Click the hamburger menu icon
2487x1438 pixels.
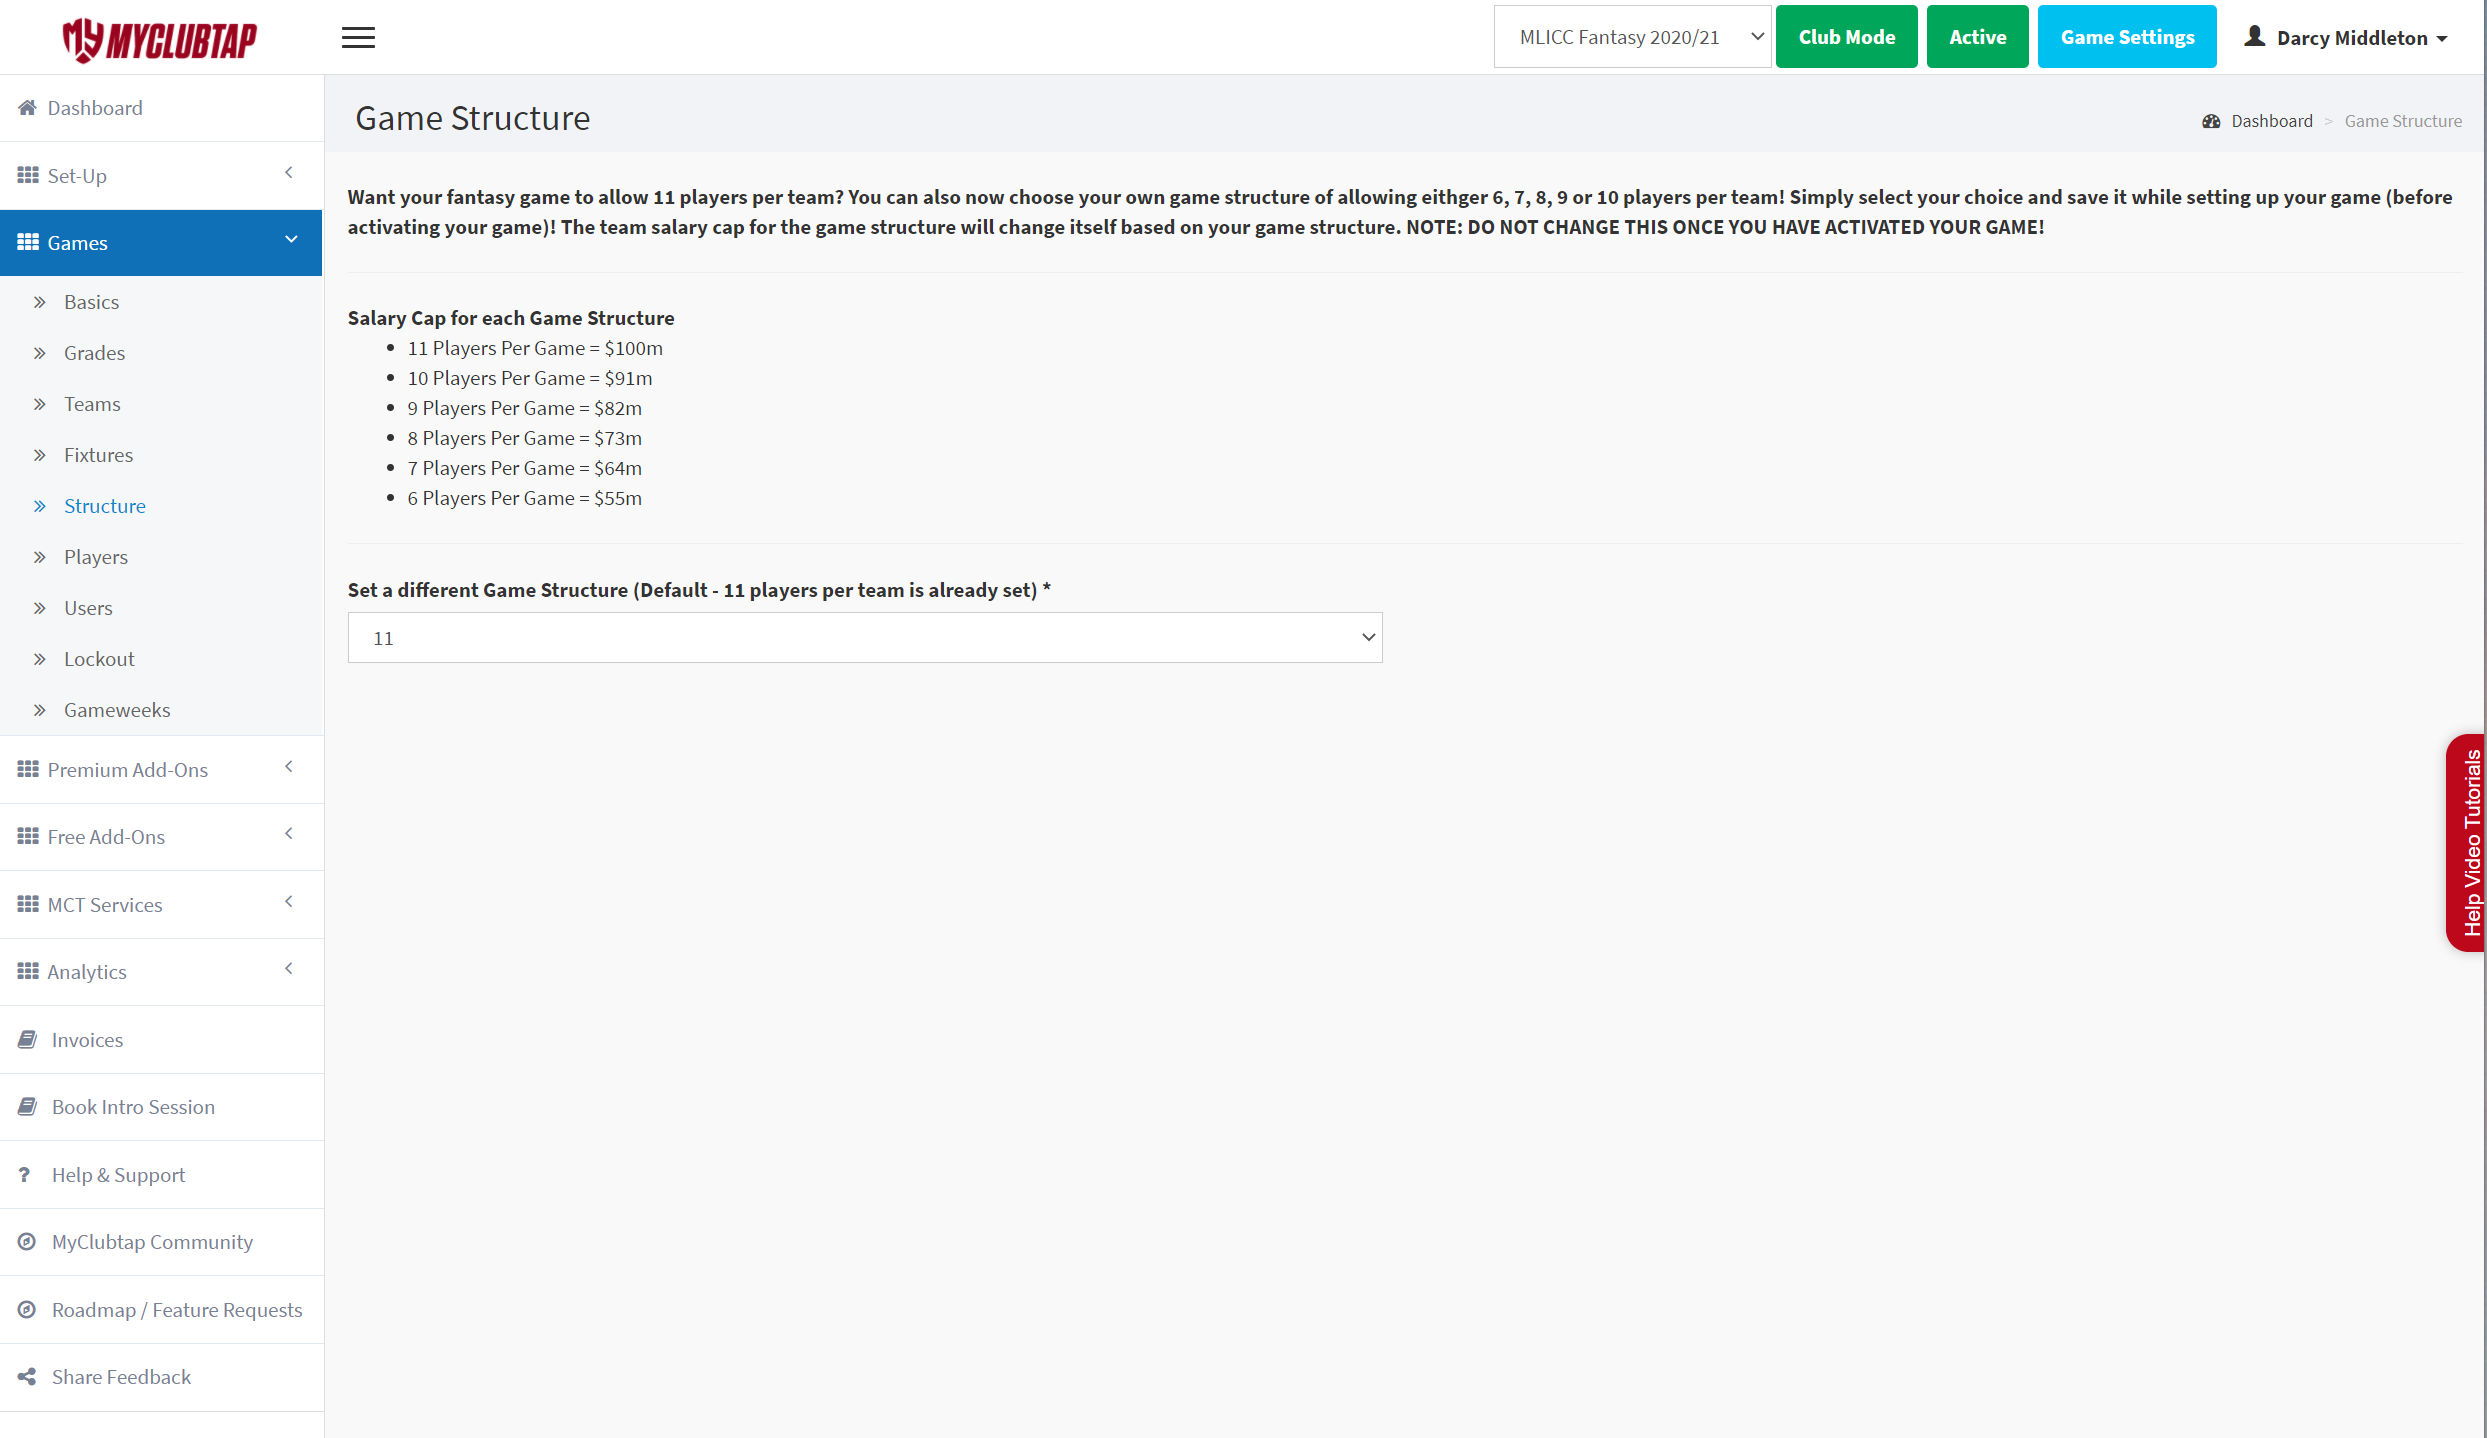point(358,38)
